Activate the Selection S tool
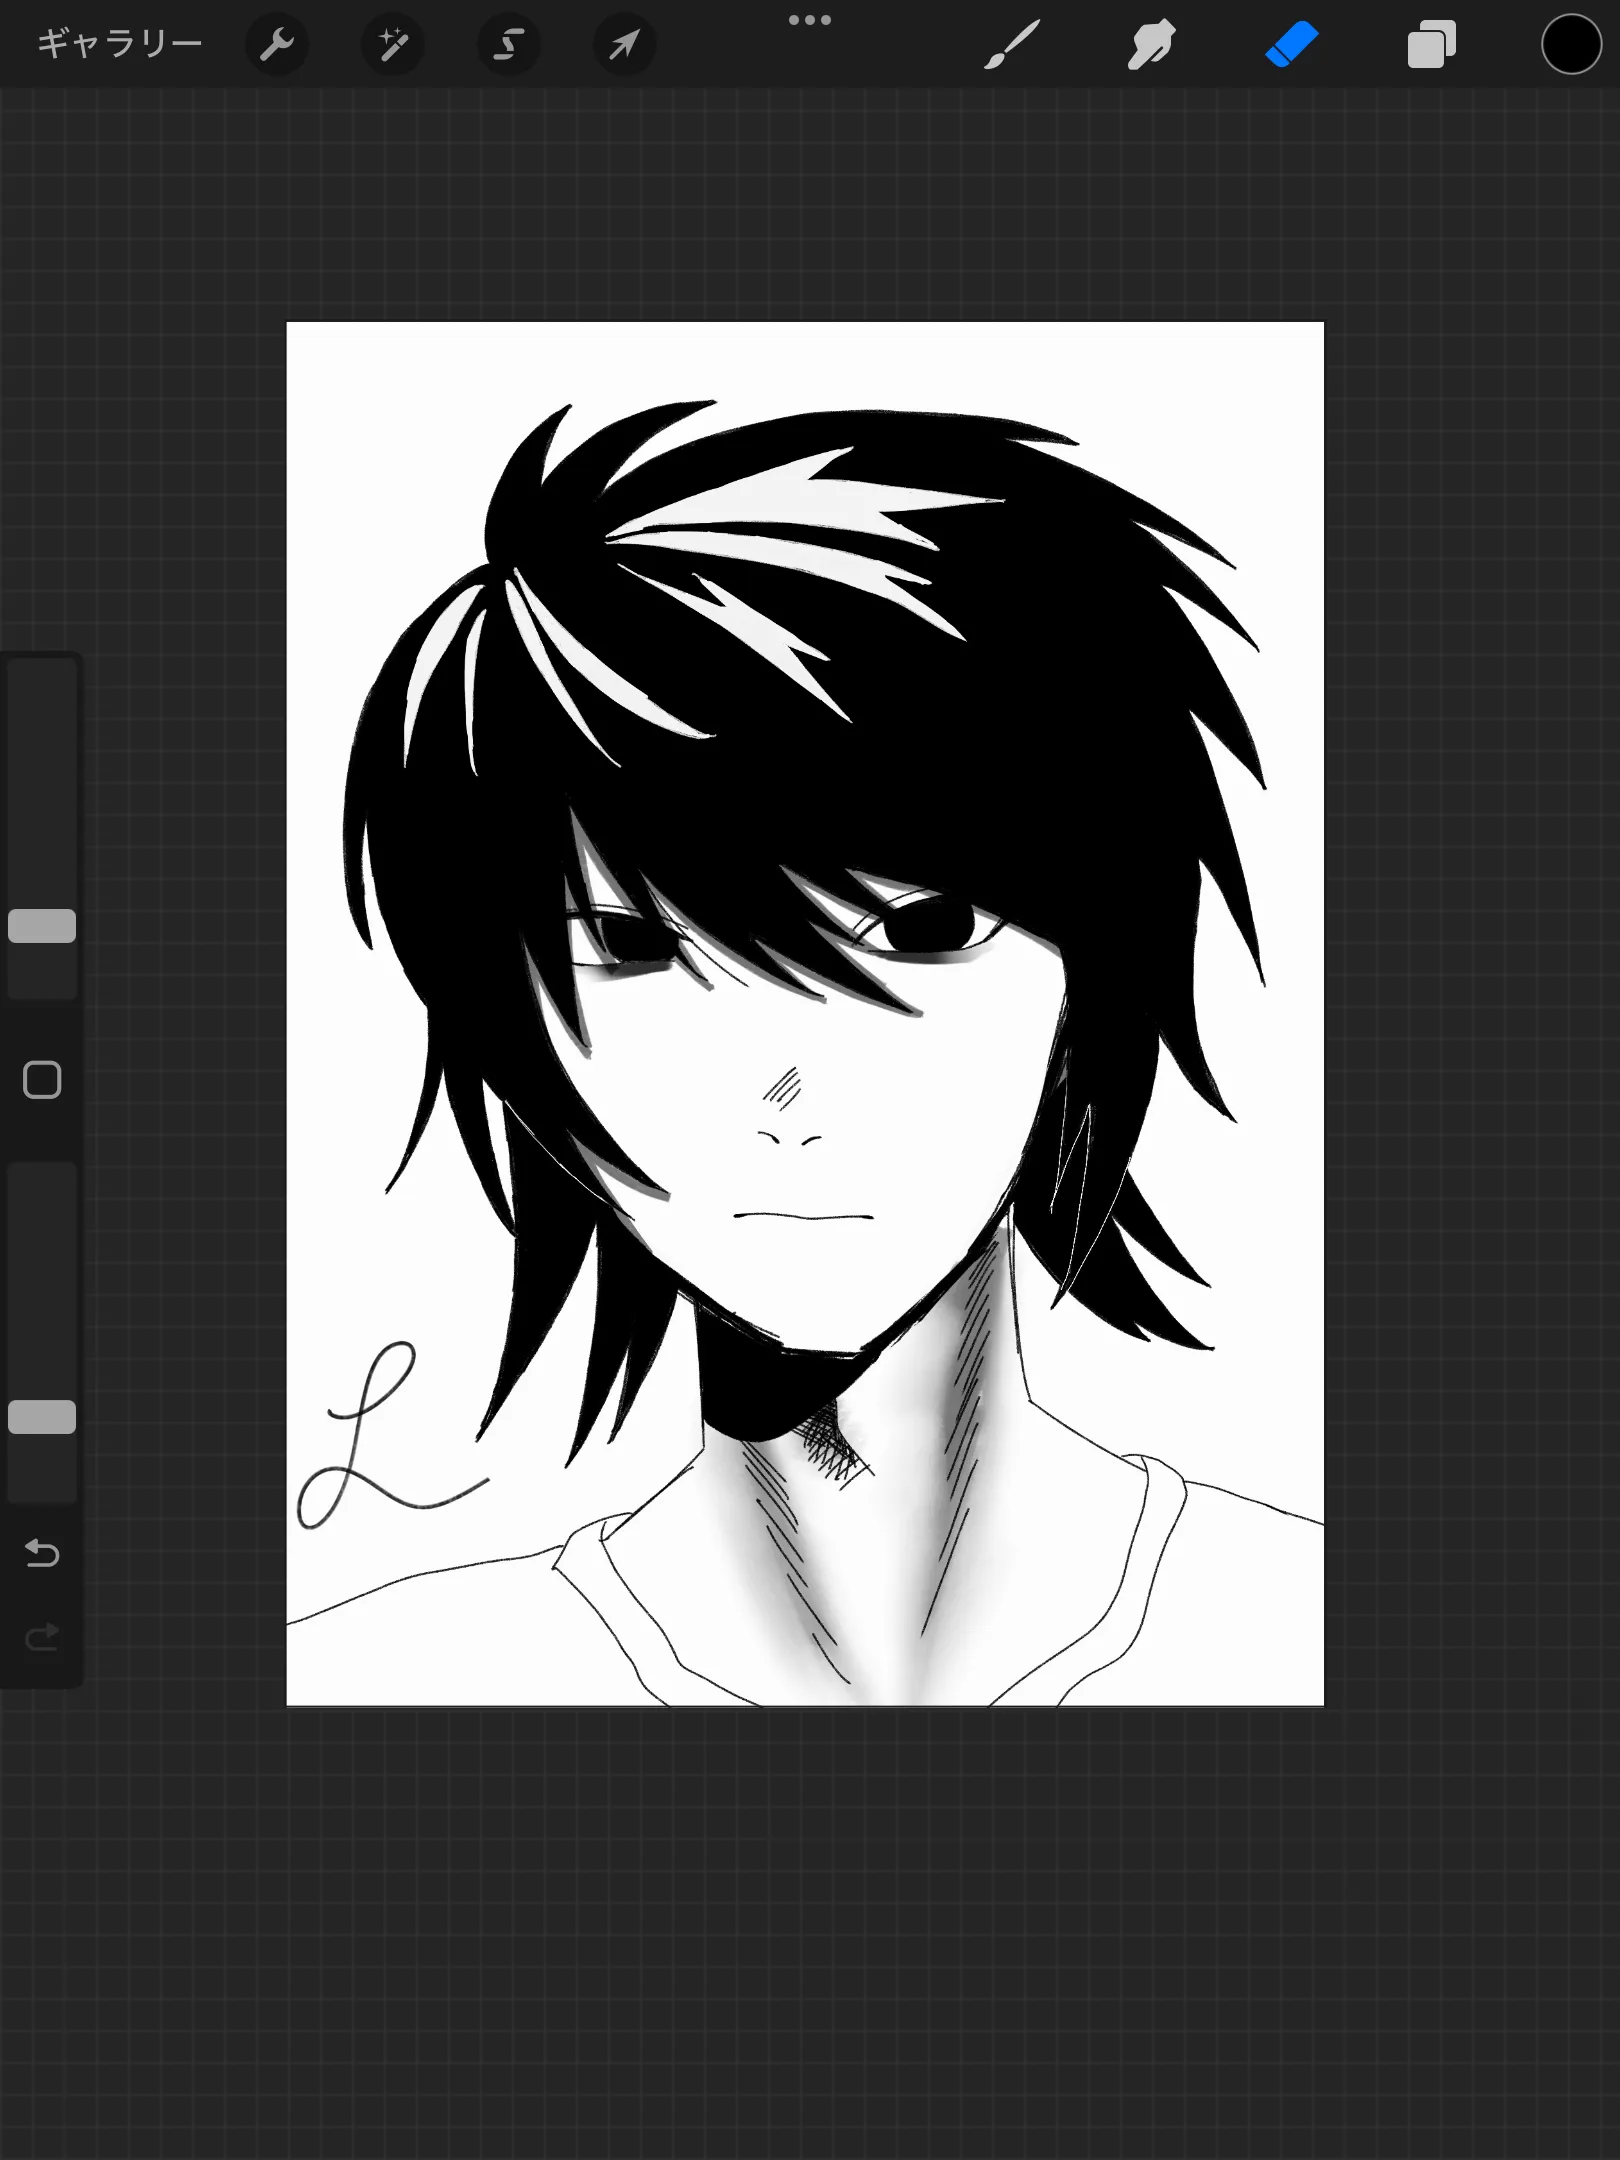Image resolution: width=1620 pixels, height=2160 pixels. coord(509,44)
